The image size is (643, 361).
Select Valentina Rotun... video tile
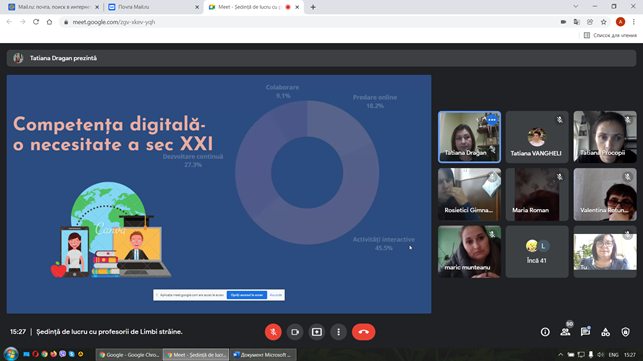coord(605,194)
